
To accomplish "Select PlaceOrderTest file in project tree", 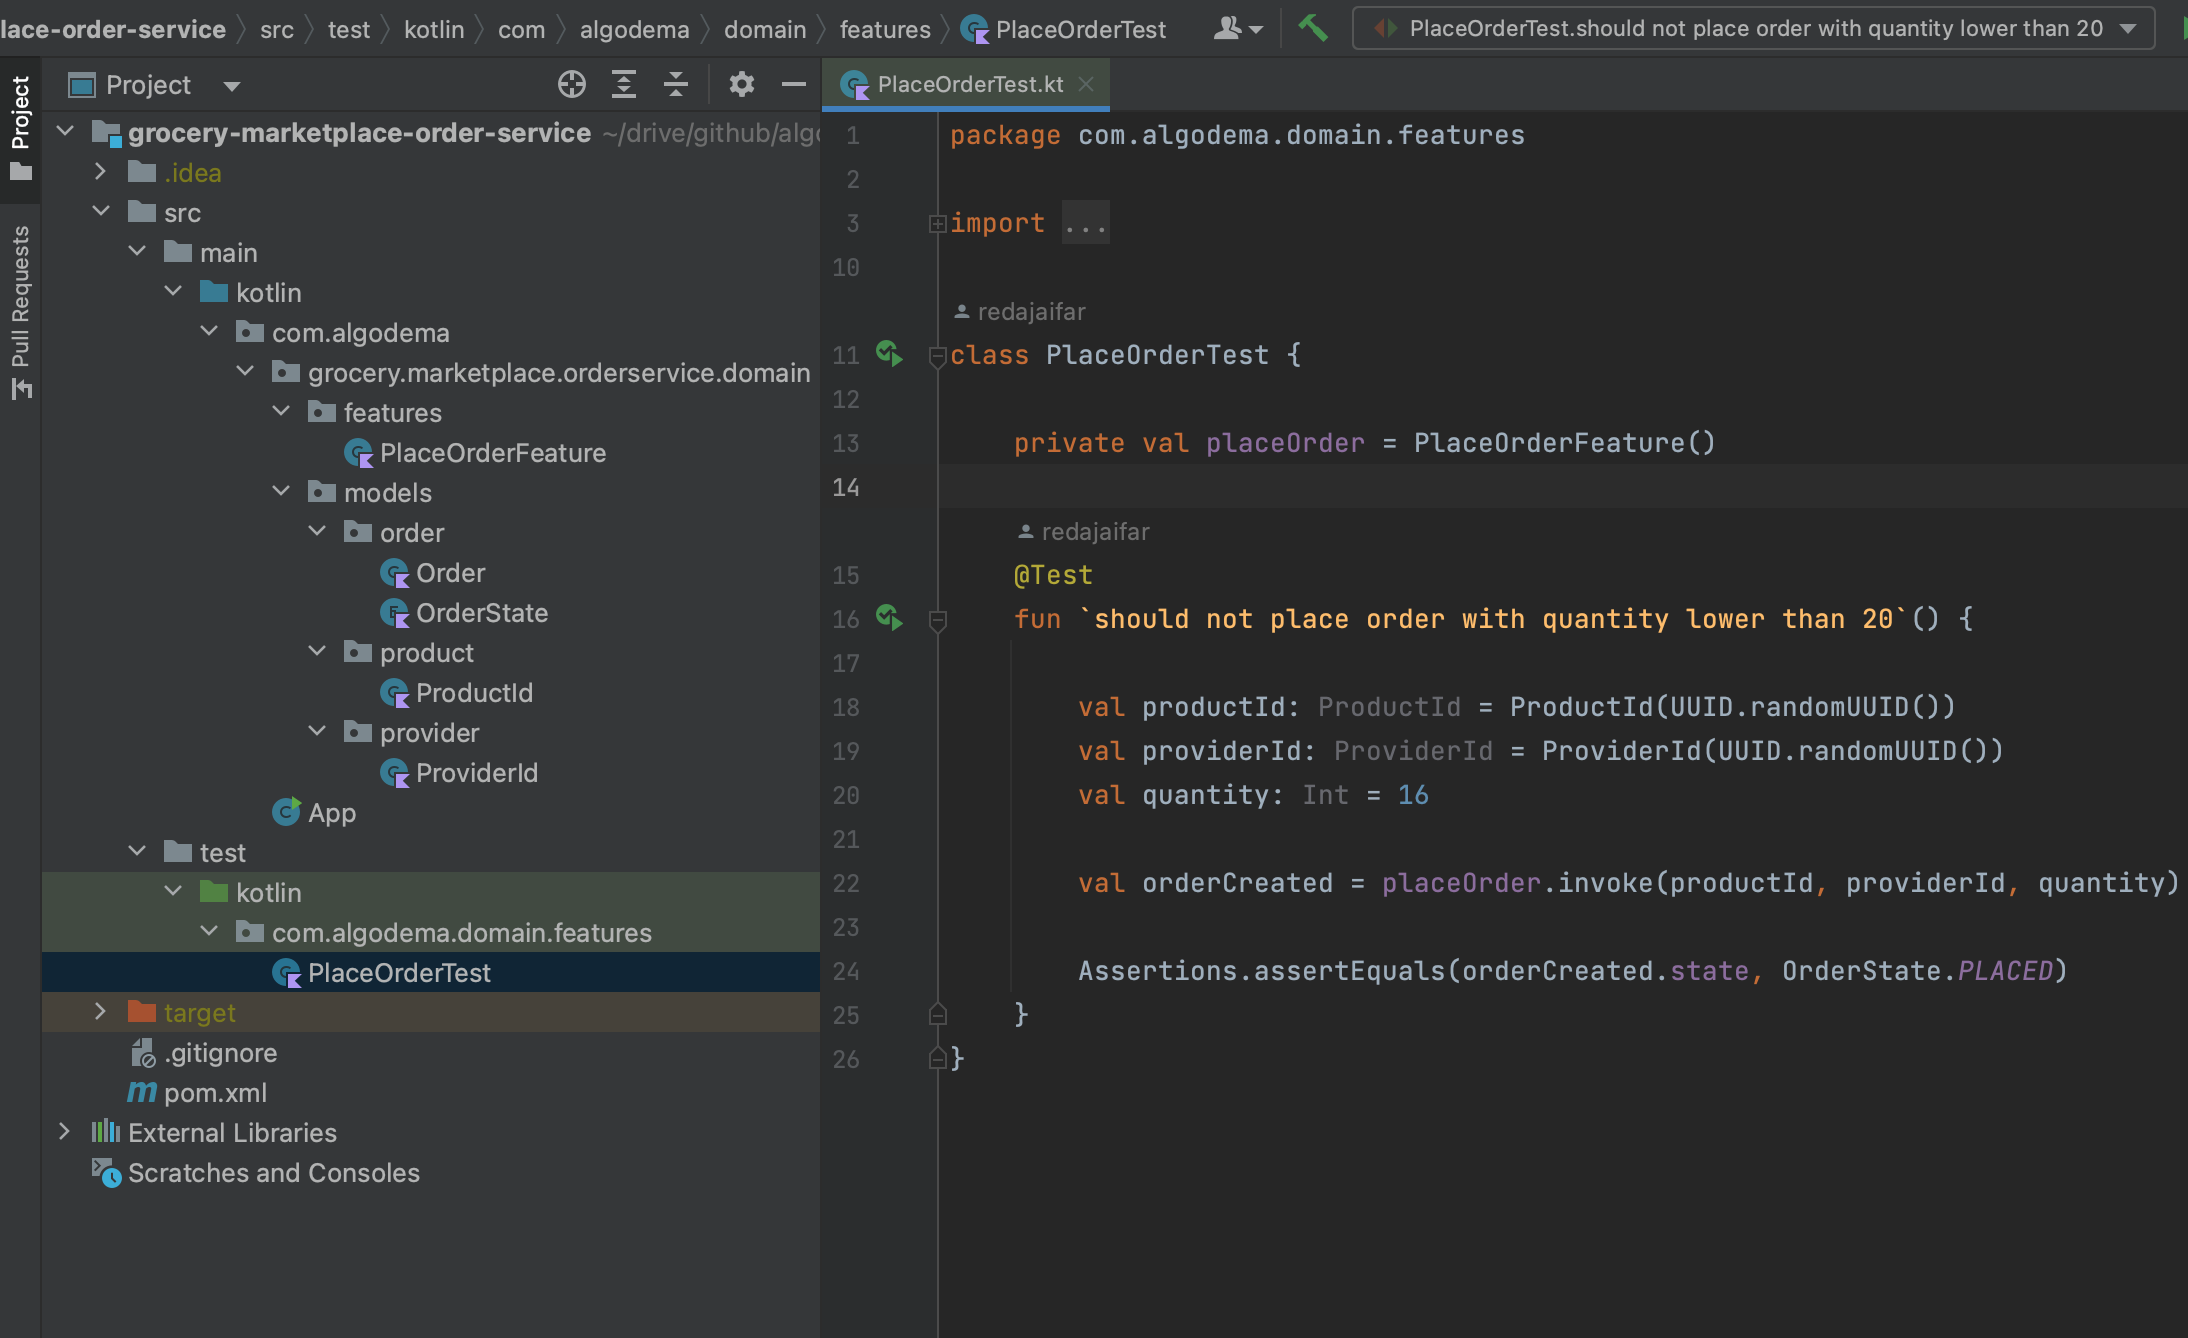I will click(x=381, y=973).
